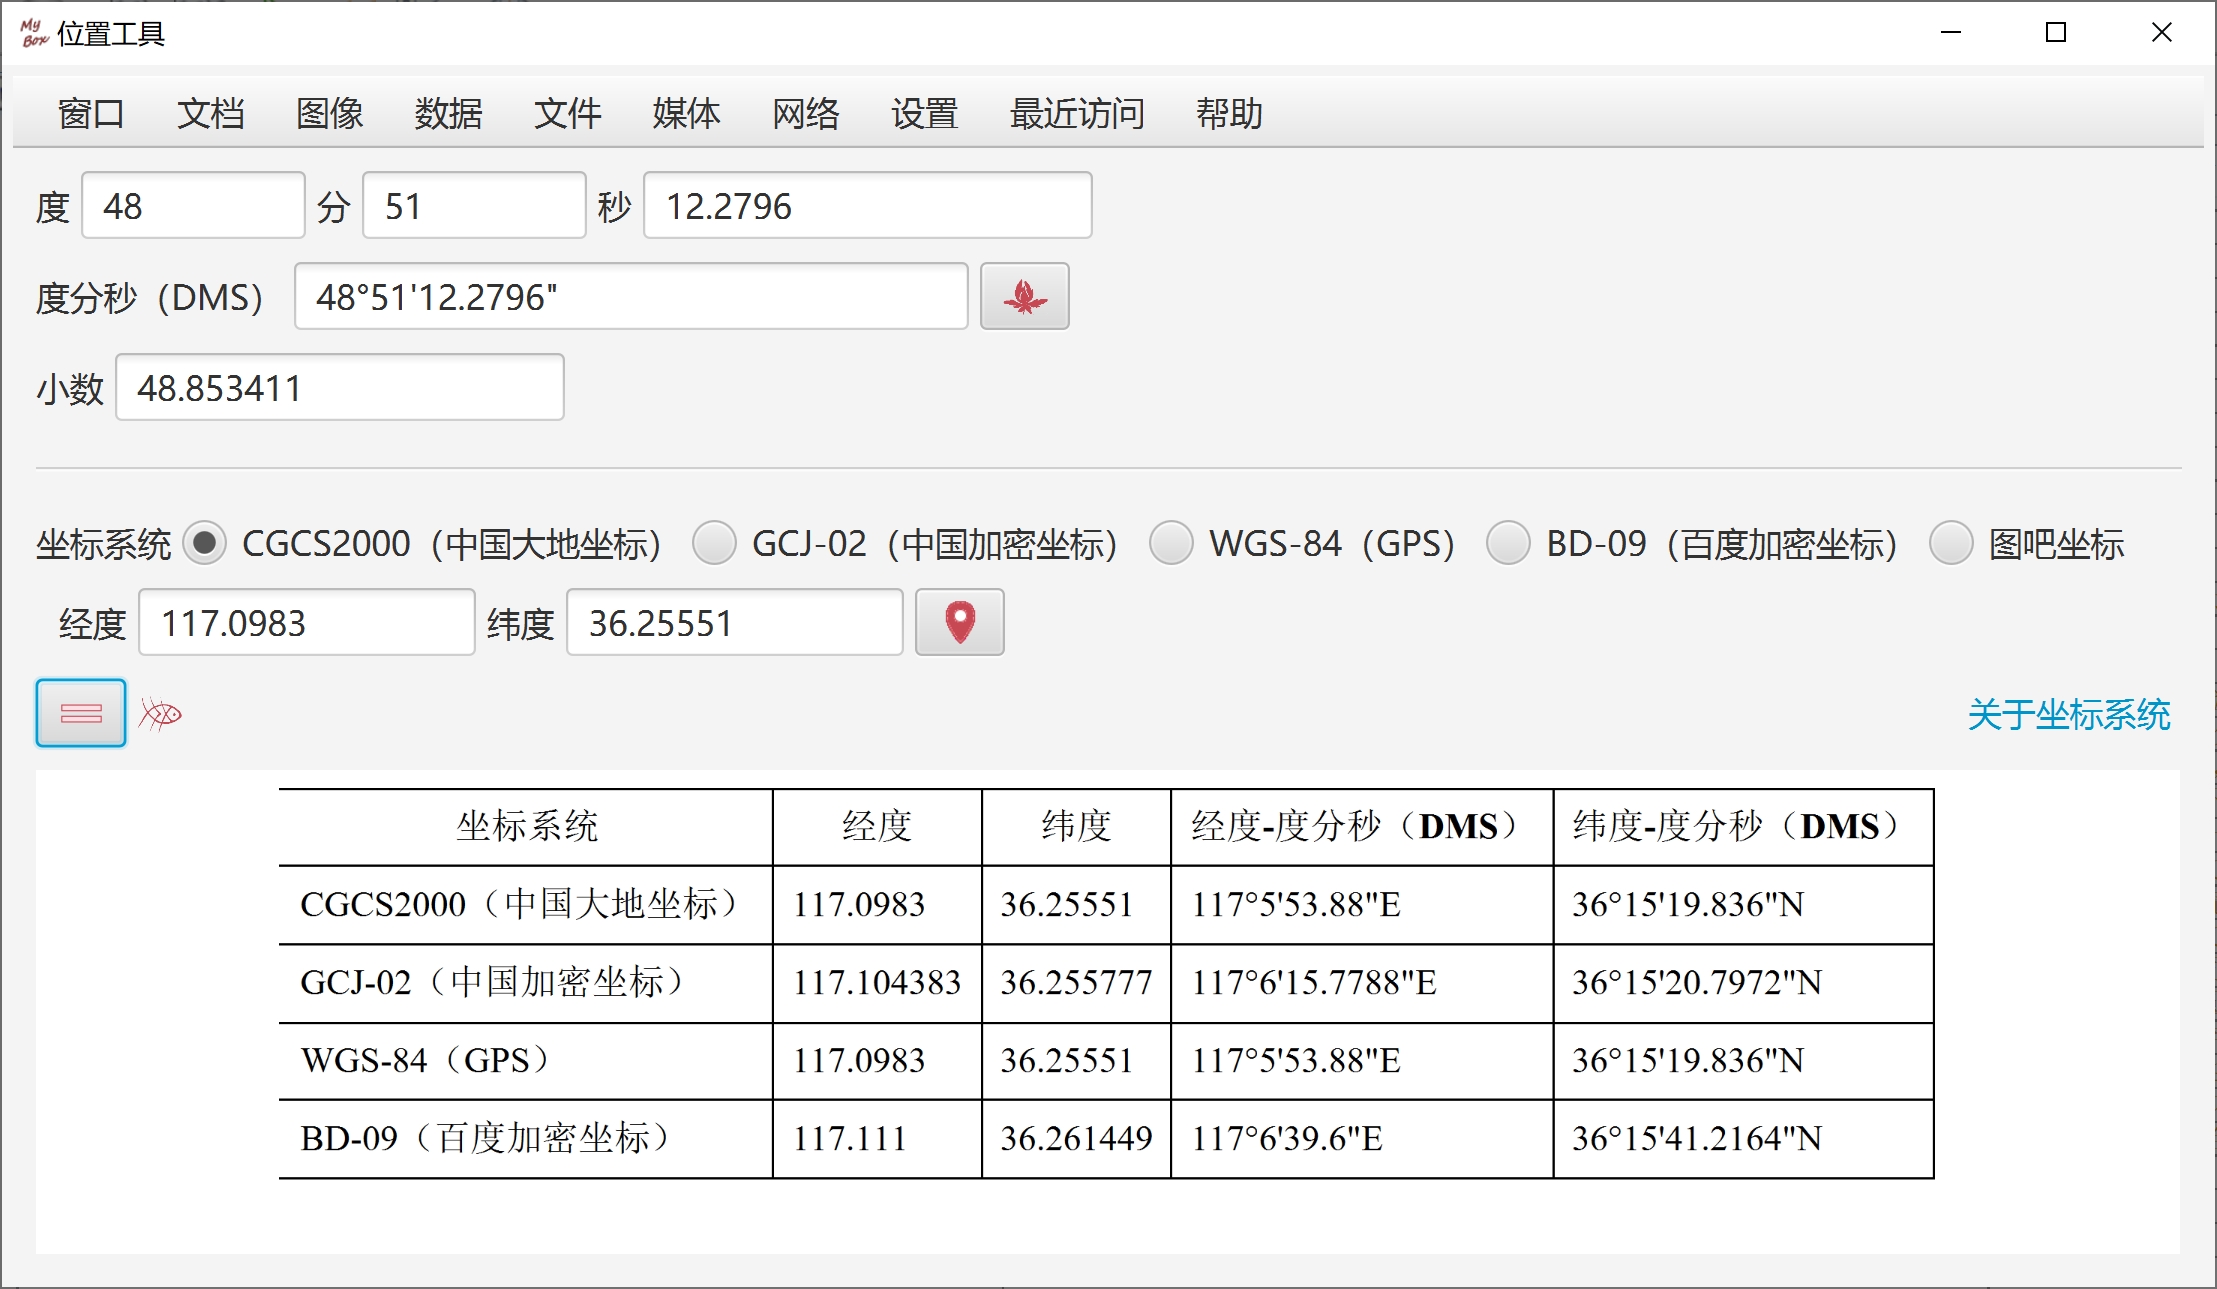
Task: Click the 纬度 latitude input field
Action: click(x=735, y=622)
